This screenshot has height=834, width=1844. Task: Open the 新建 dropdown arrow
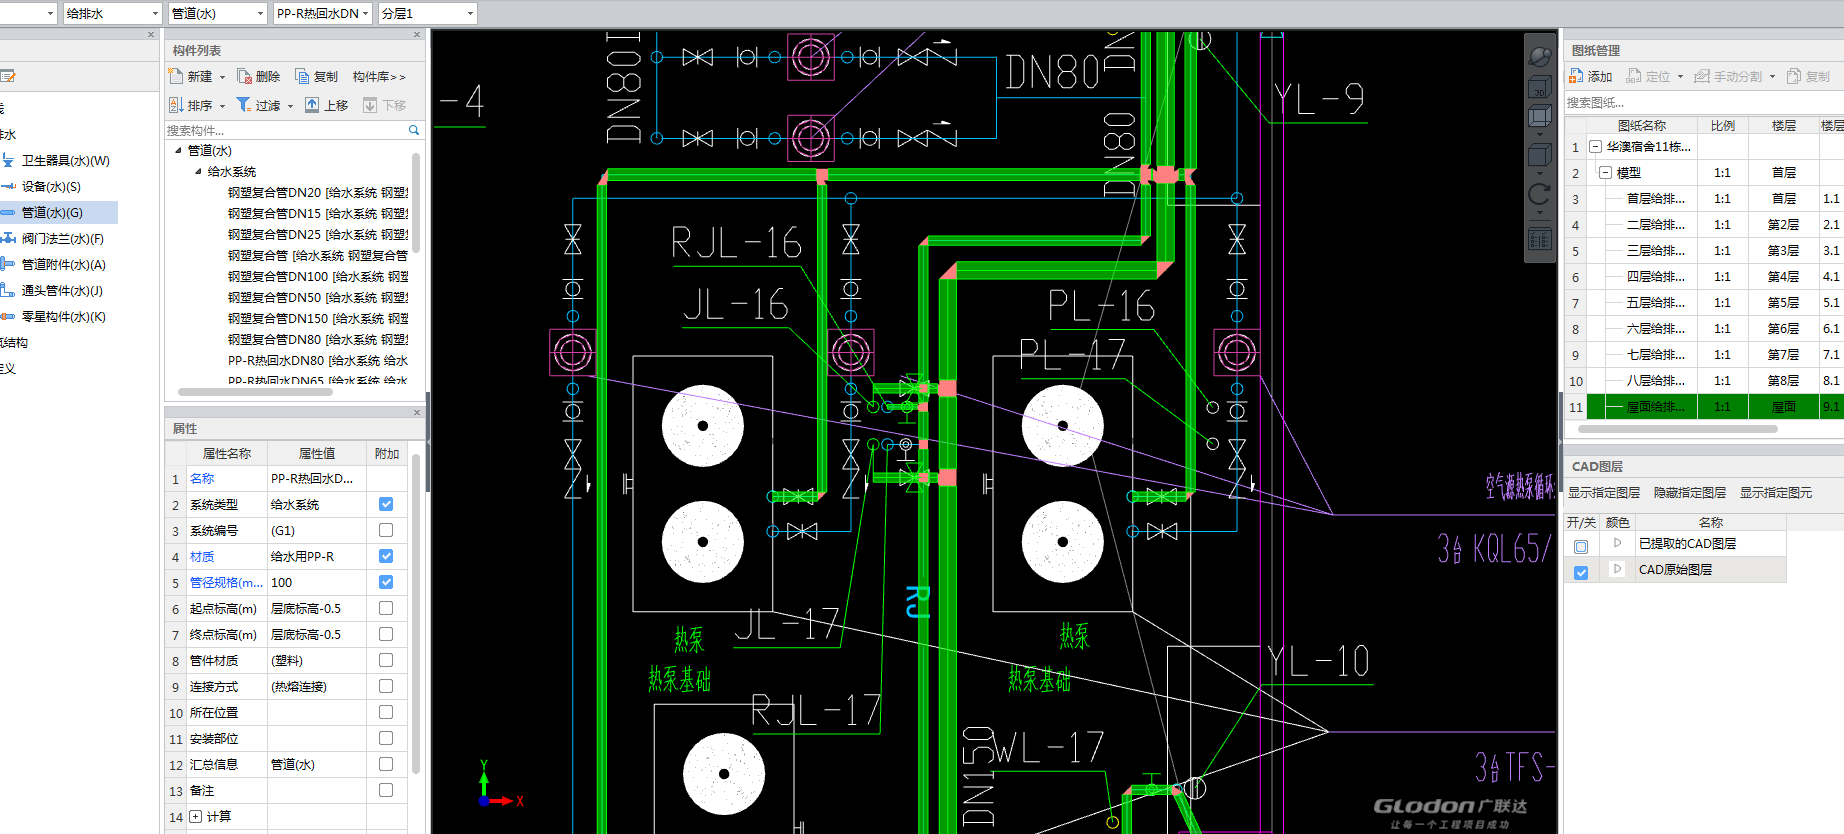pos(222,77)
